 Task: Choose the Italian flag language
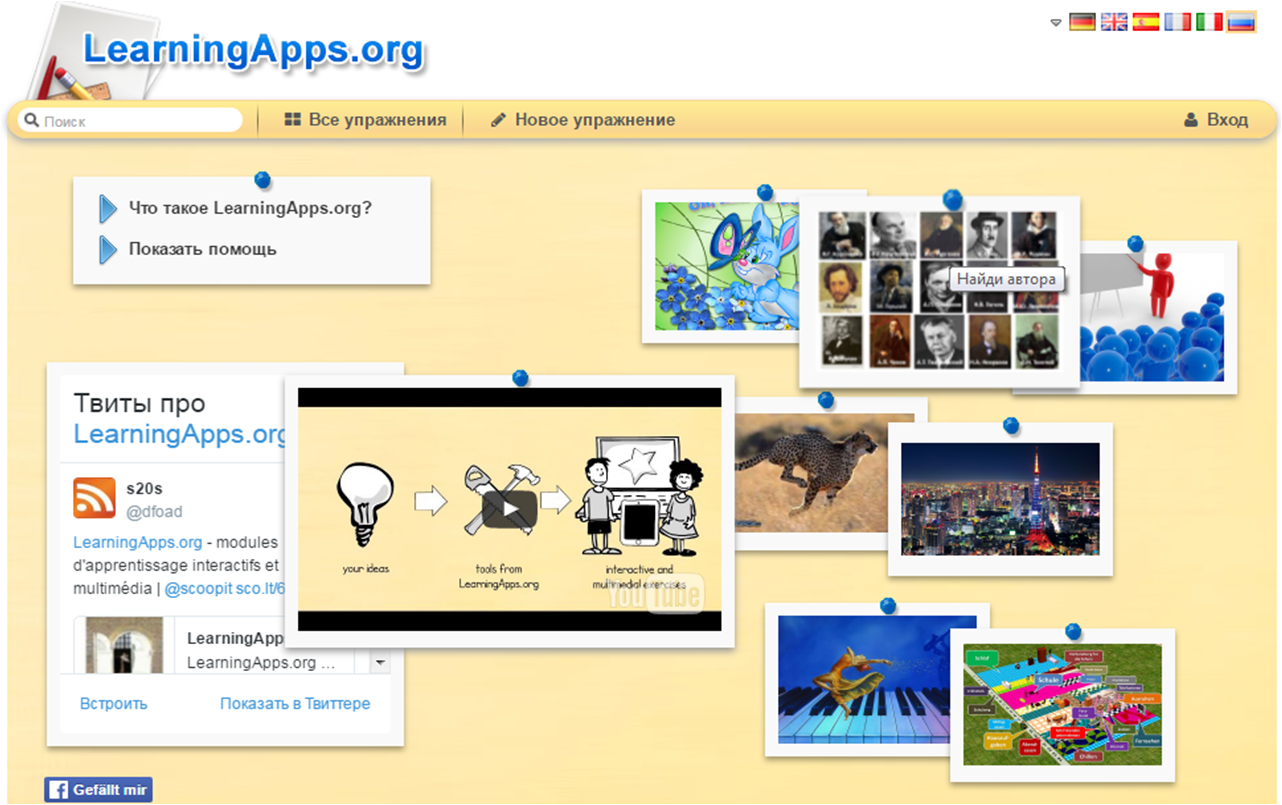click(x=1210, y=21)
